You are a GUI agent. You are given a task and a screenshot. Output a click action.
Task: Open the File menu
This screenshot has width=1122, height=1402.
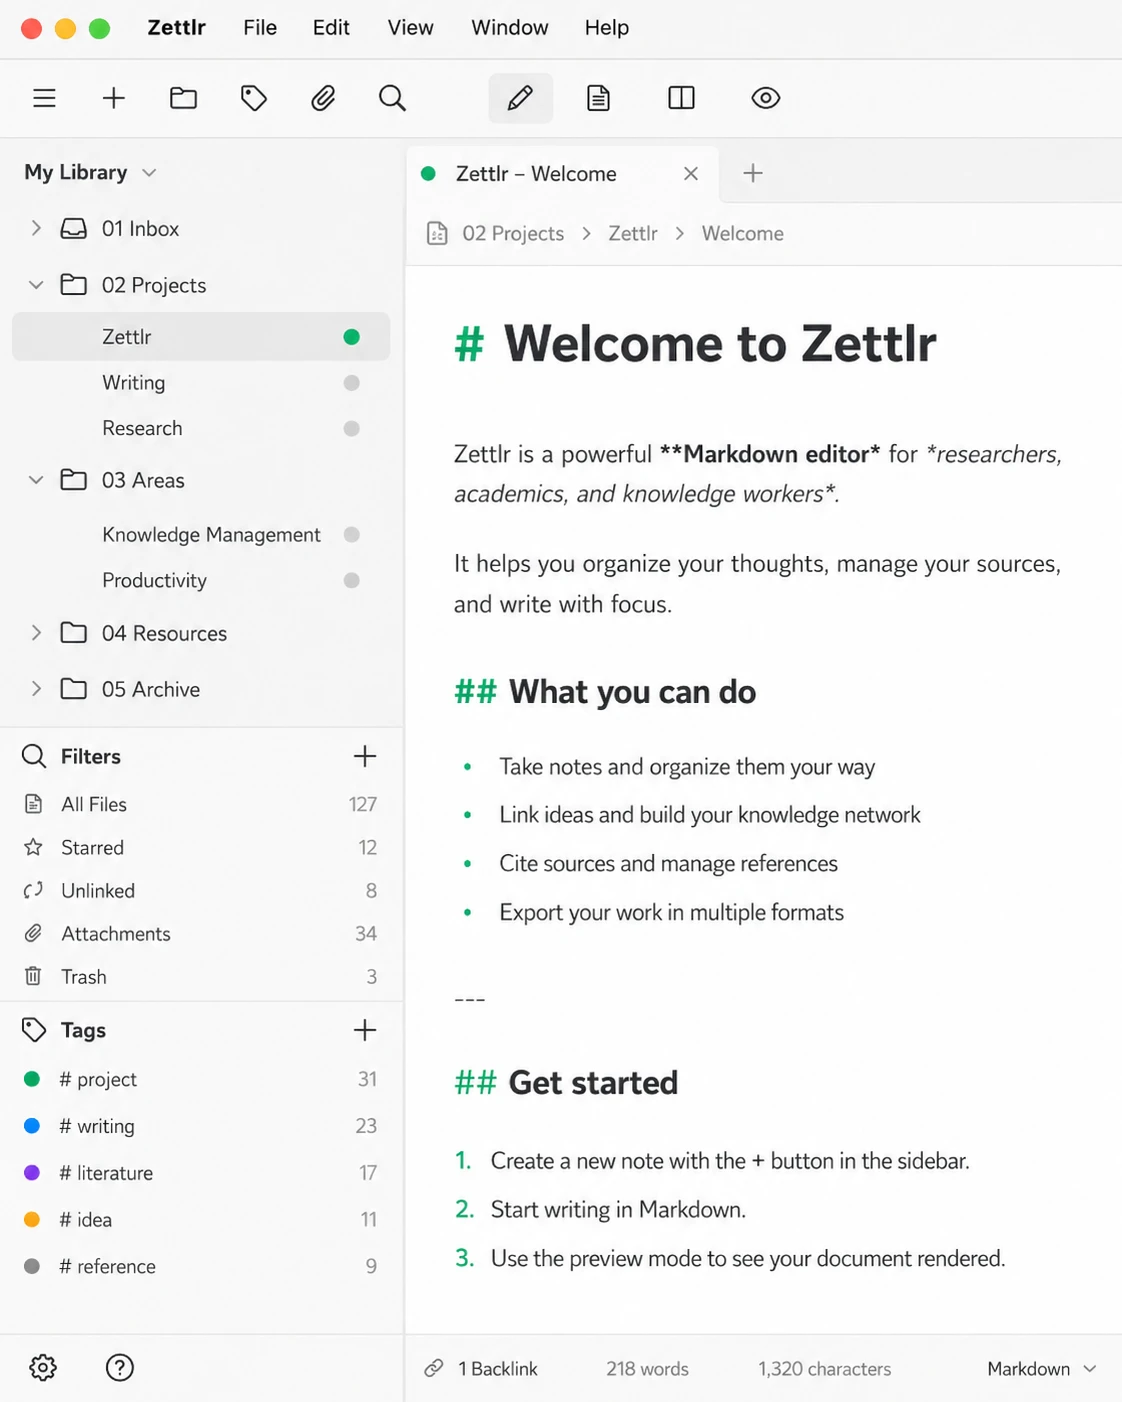click(x=260, y=28)
